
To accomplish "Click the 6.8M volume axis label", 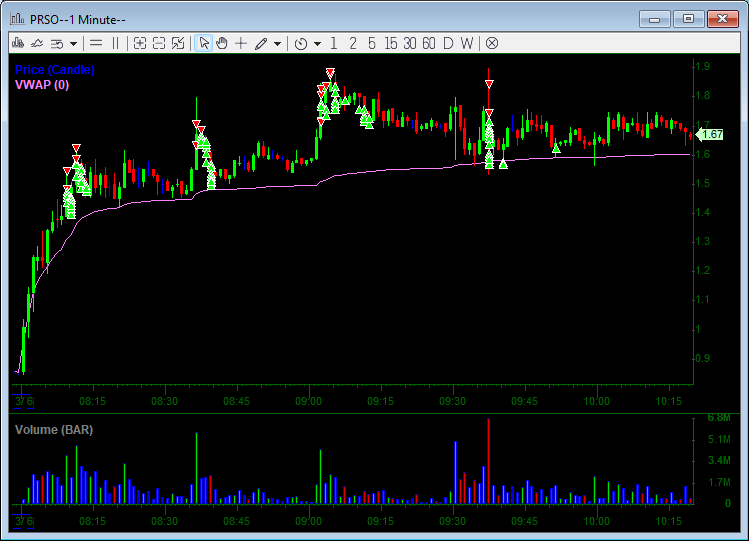I will coord(719,418).
